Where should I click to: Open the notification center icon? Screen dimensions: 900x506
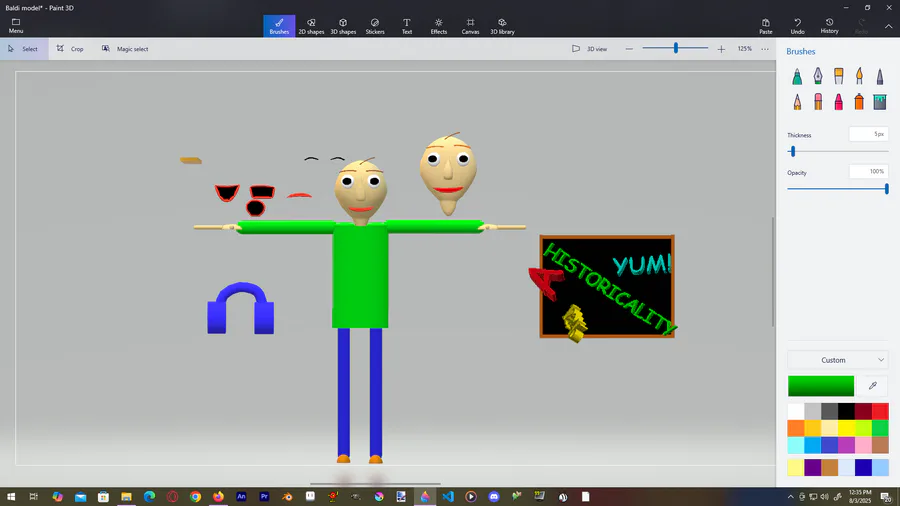pos(887,497)
